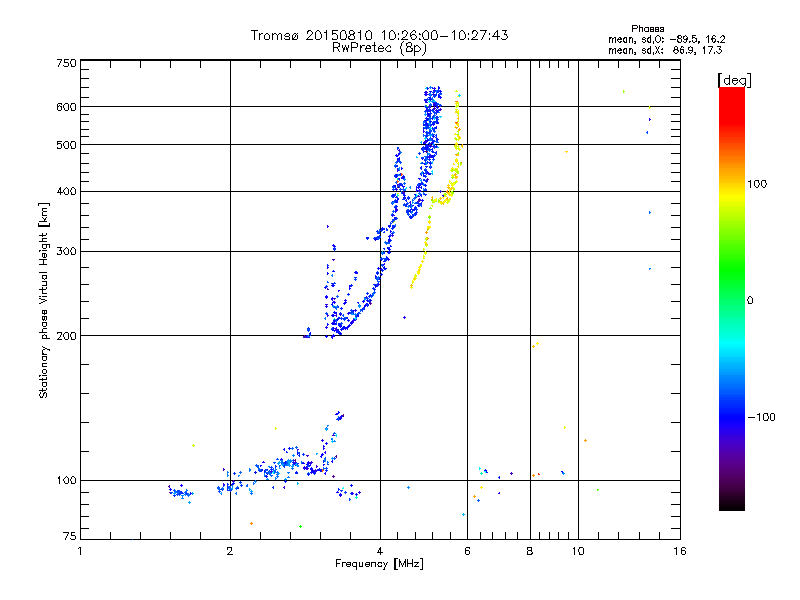This screenshot has height=600, width=800.
Task: Click the colorbar label '-100'
Action: (x=761, y=417)
